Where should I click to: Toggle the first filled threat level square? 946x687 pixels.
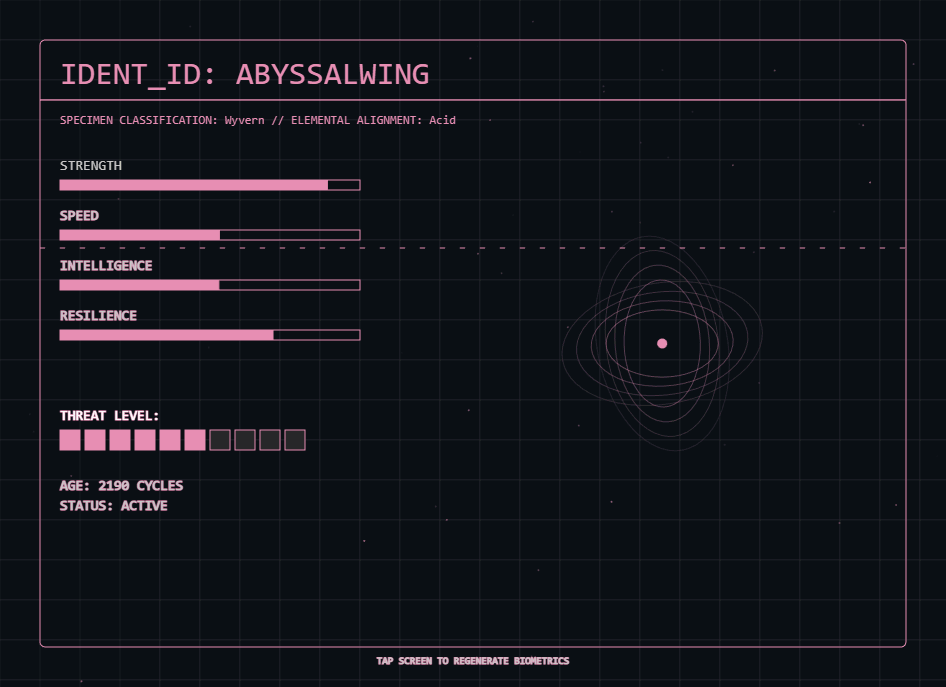pyautogui.click(x=69, y=440)
